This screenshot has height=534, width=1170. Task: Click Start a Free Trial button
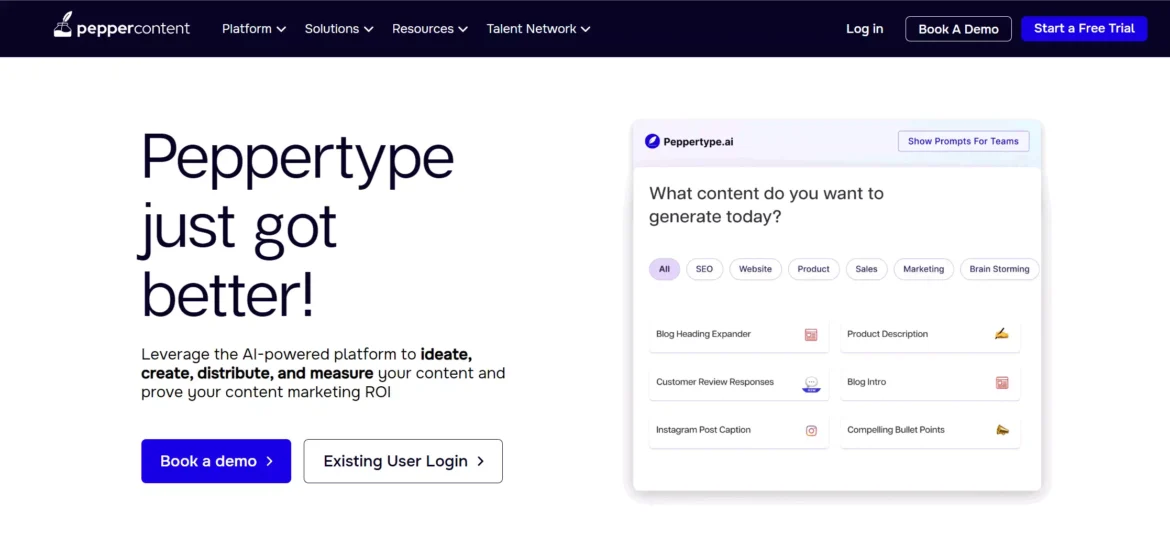click(x=1084, y=28)
